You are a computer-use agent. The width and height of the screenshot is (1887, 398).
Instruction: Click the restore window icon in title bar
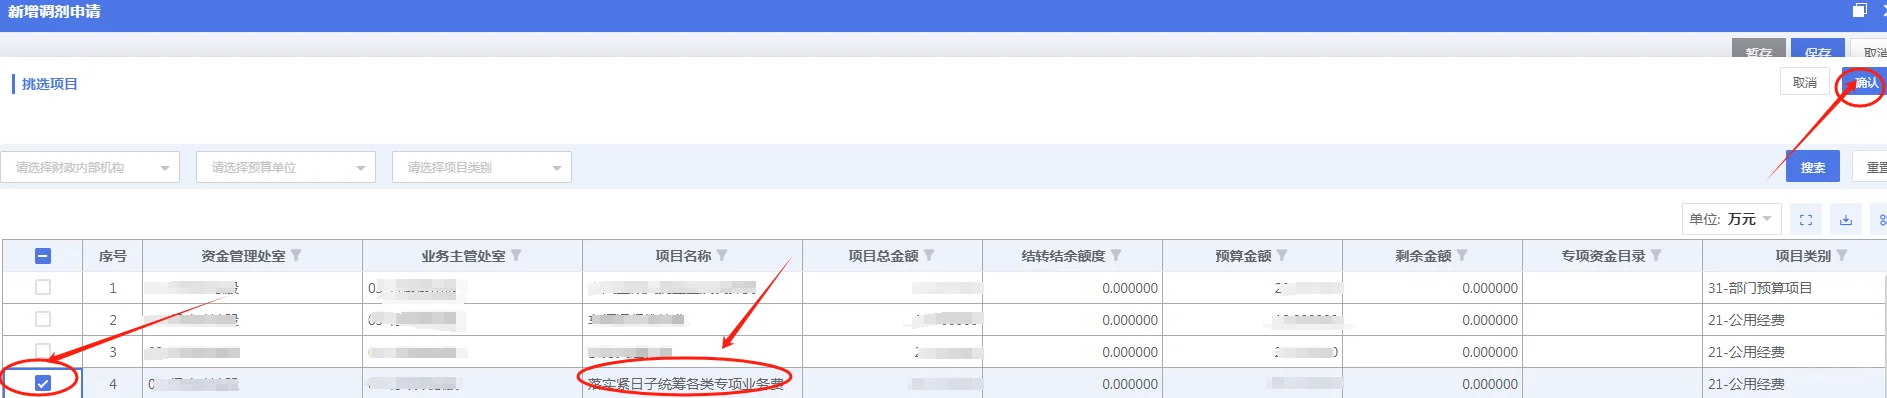(1860, 11)
